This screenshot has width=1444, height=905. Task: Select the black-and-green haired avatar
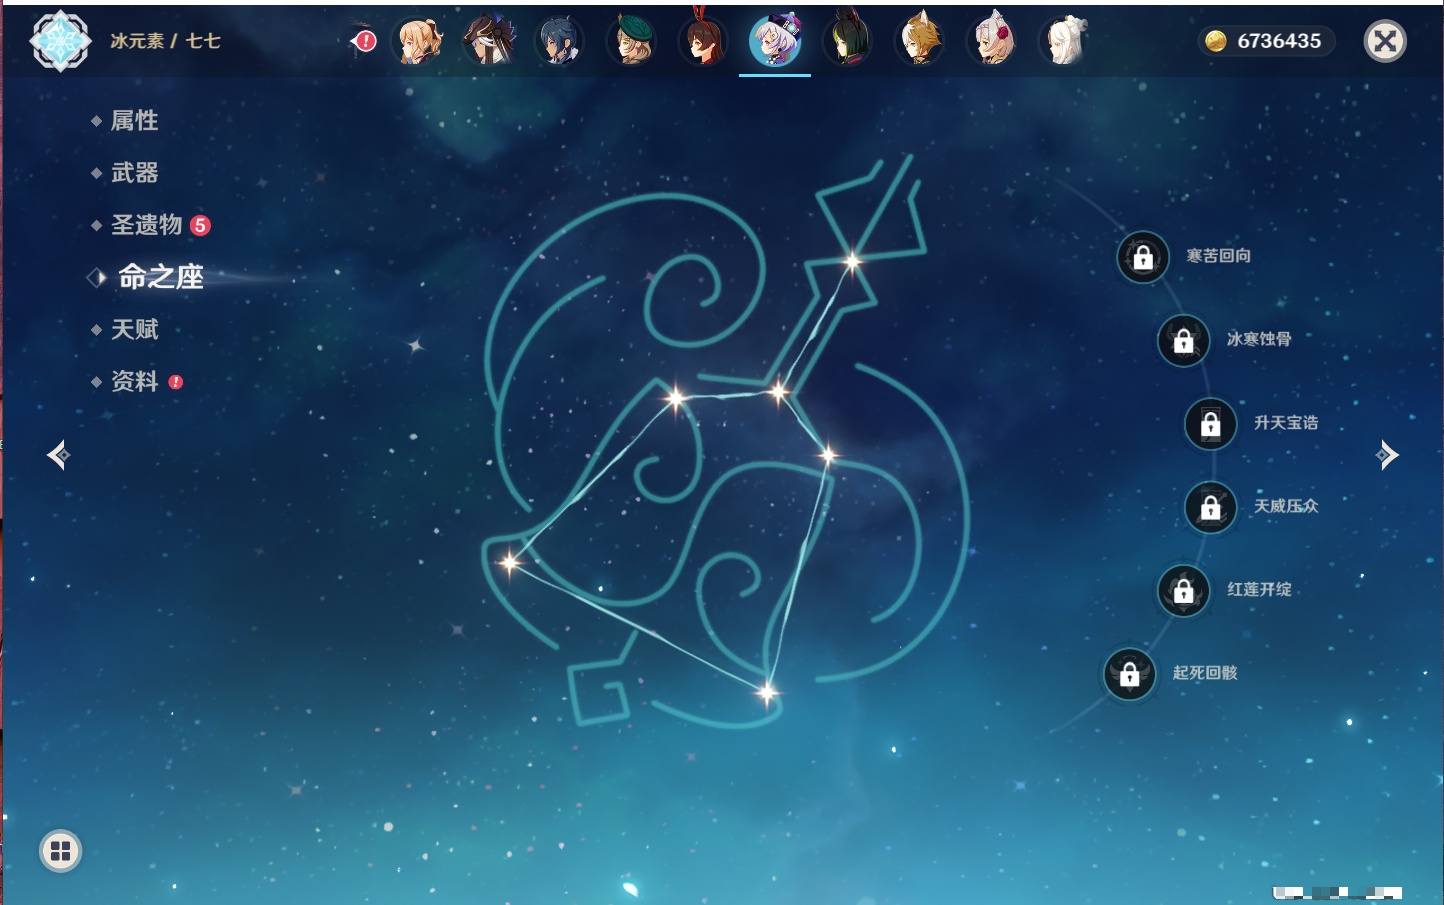(848, 39)
